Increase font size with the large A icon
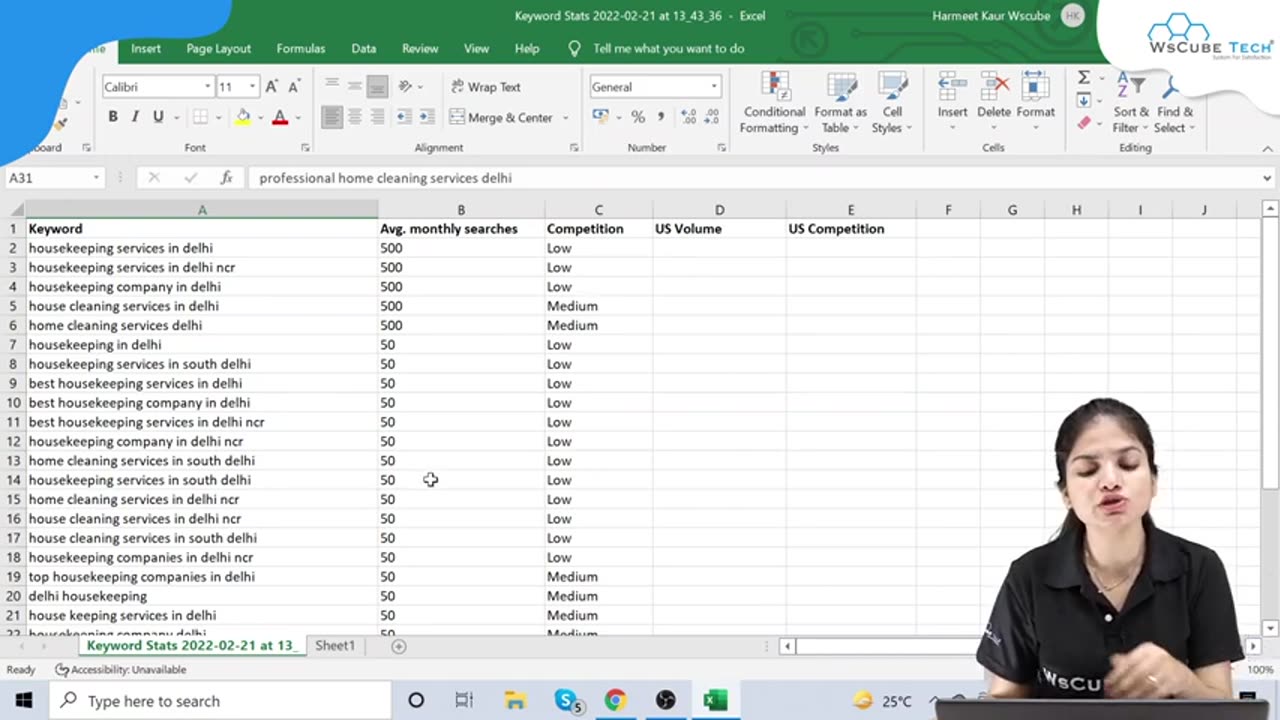 point(271,87)
